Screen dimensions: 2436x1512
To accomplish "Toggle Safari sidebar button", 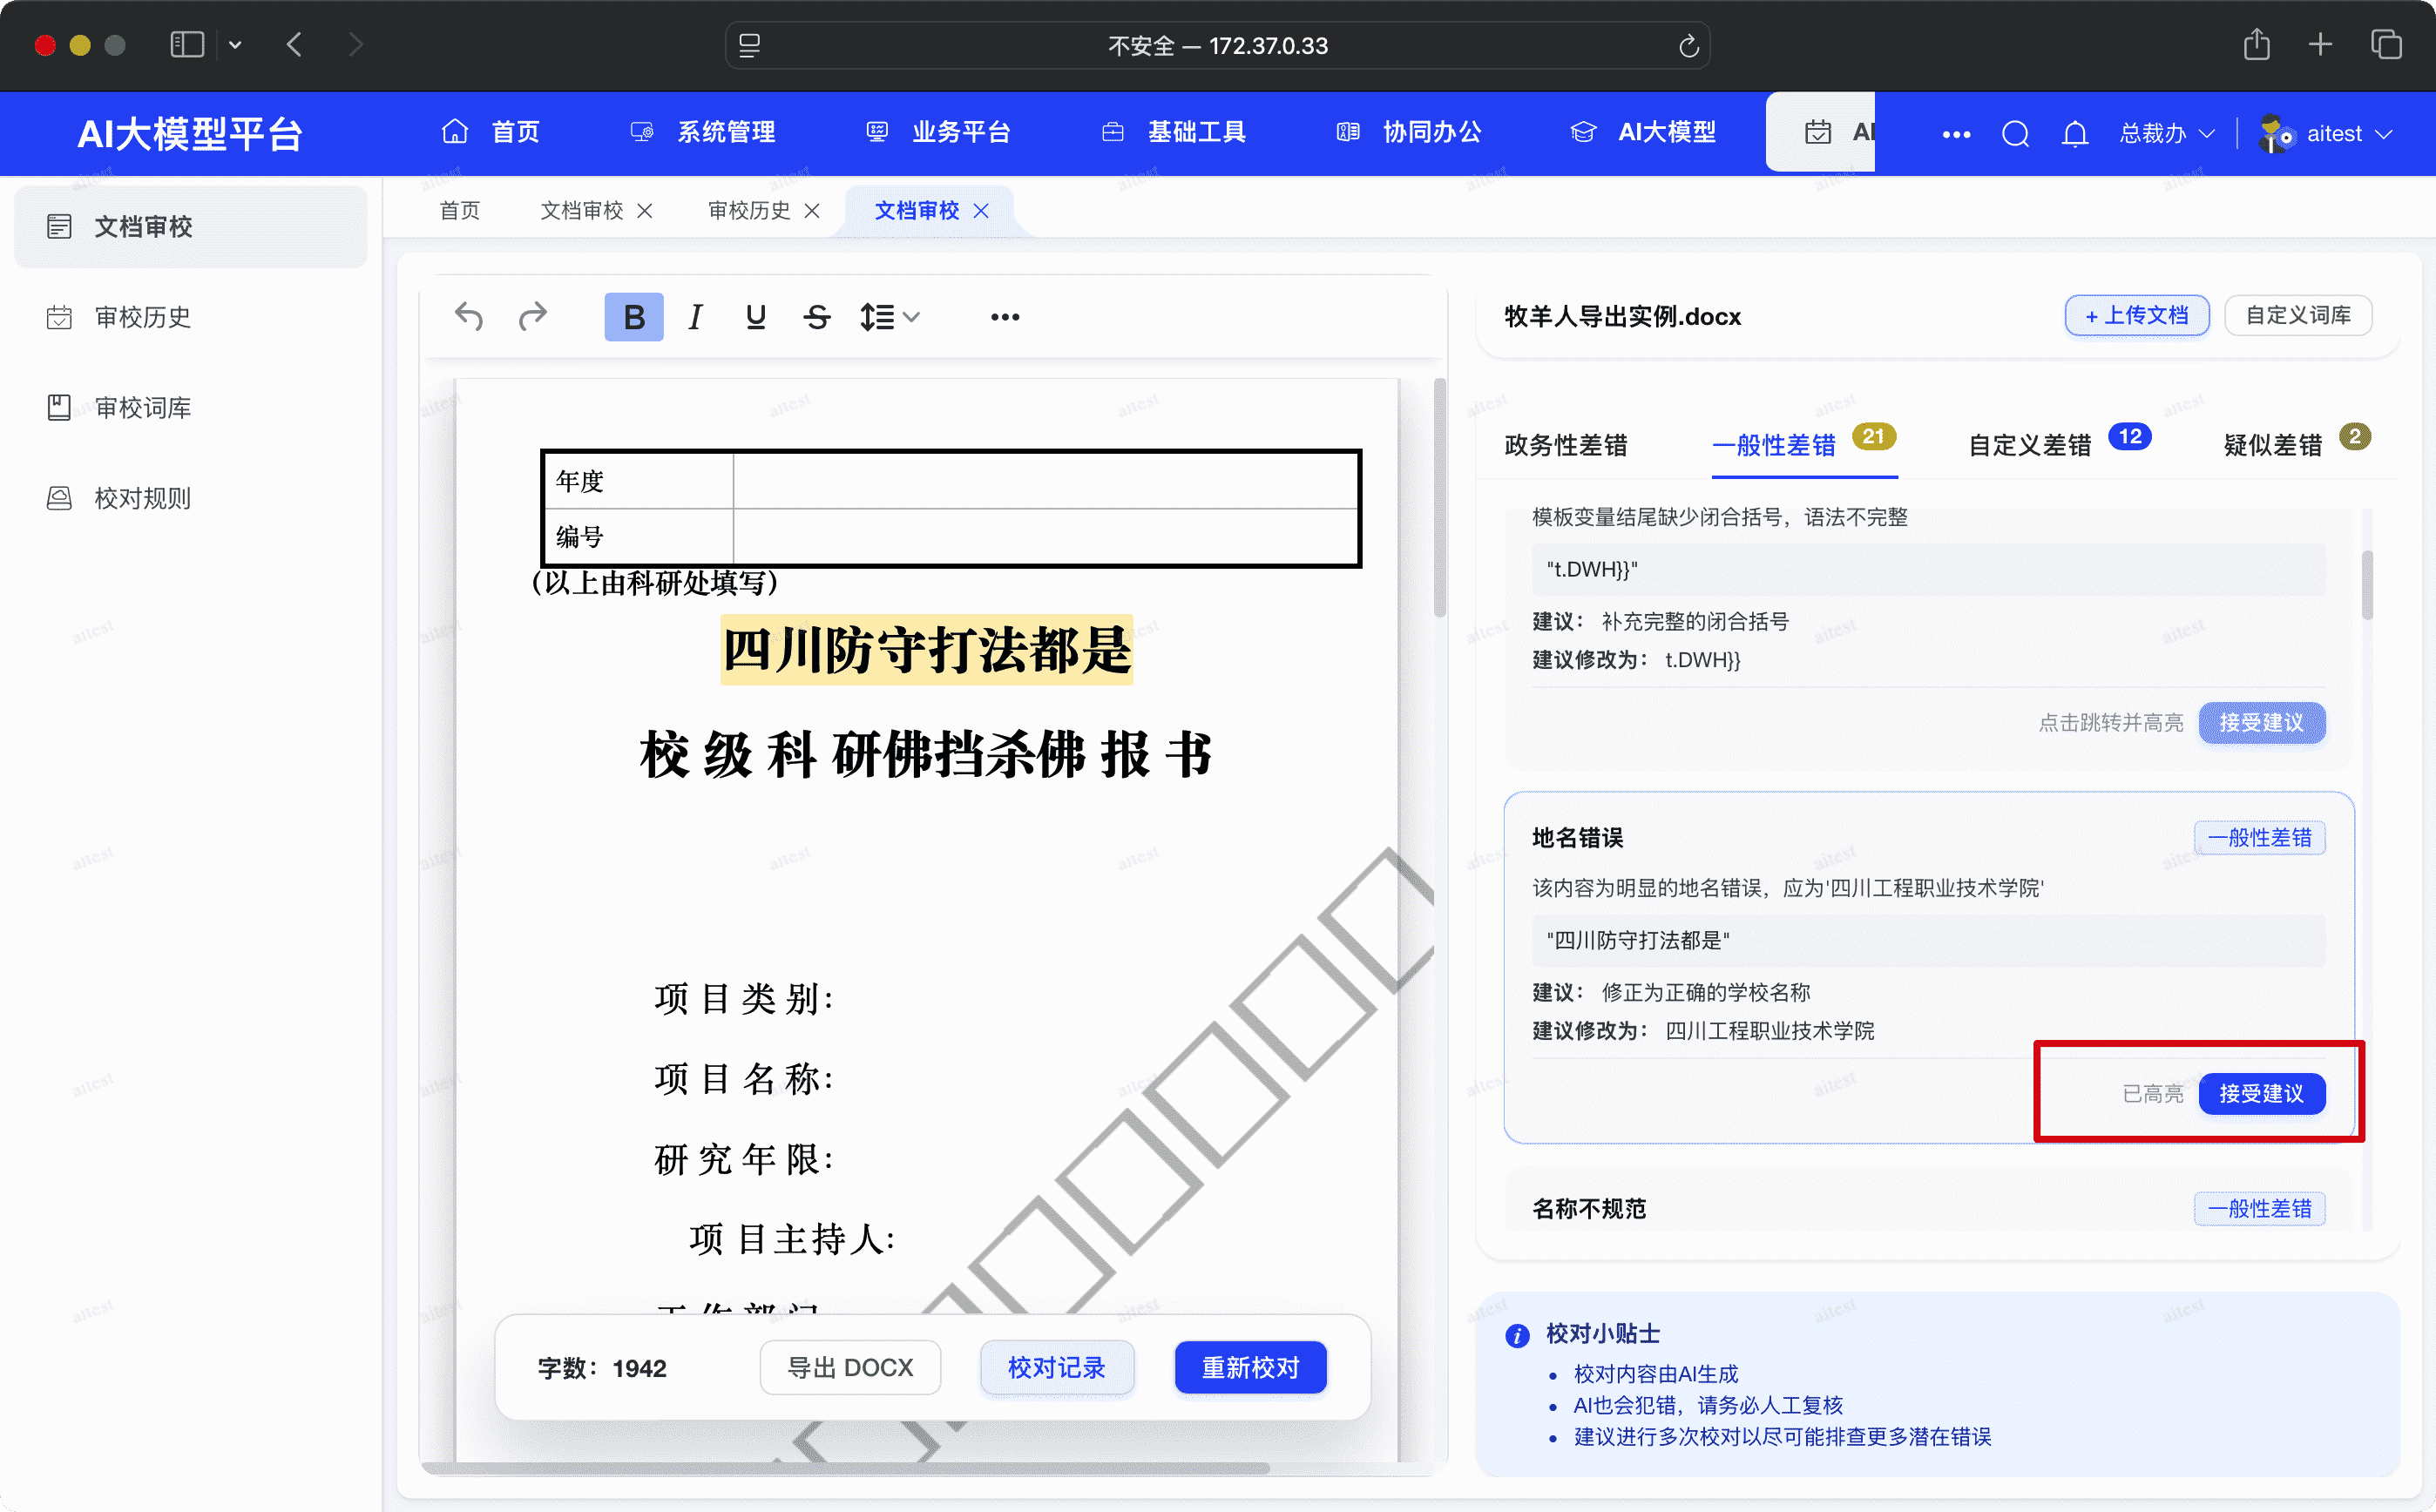I will (187, 45).
